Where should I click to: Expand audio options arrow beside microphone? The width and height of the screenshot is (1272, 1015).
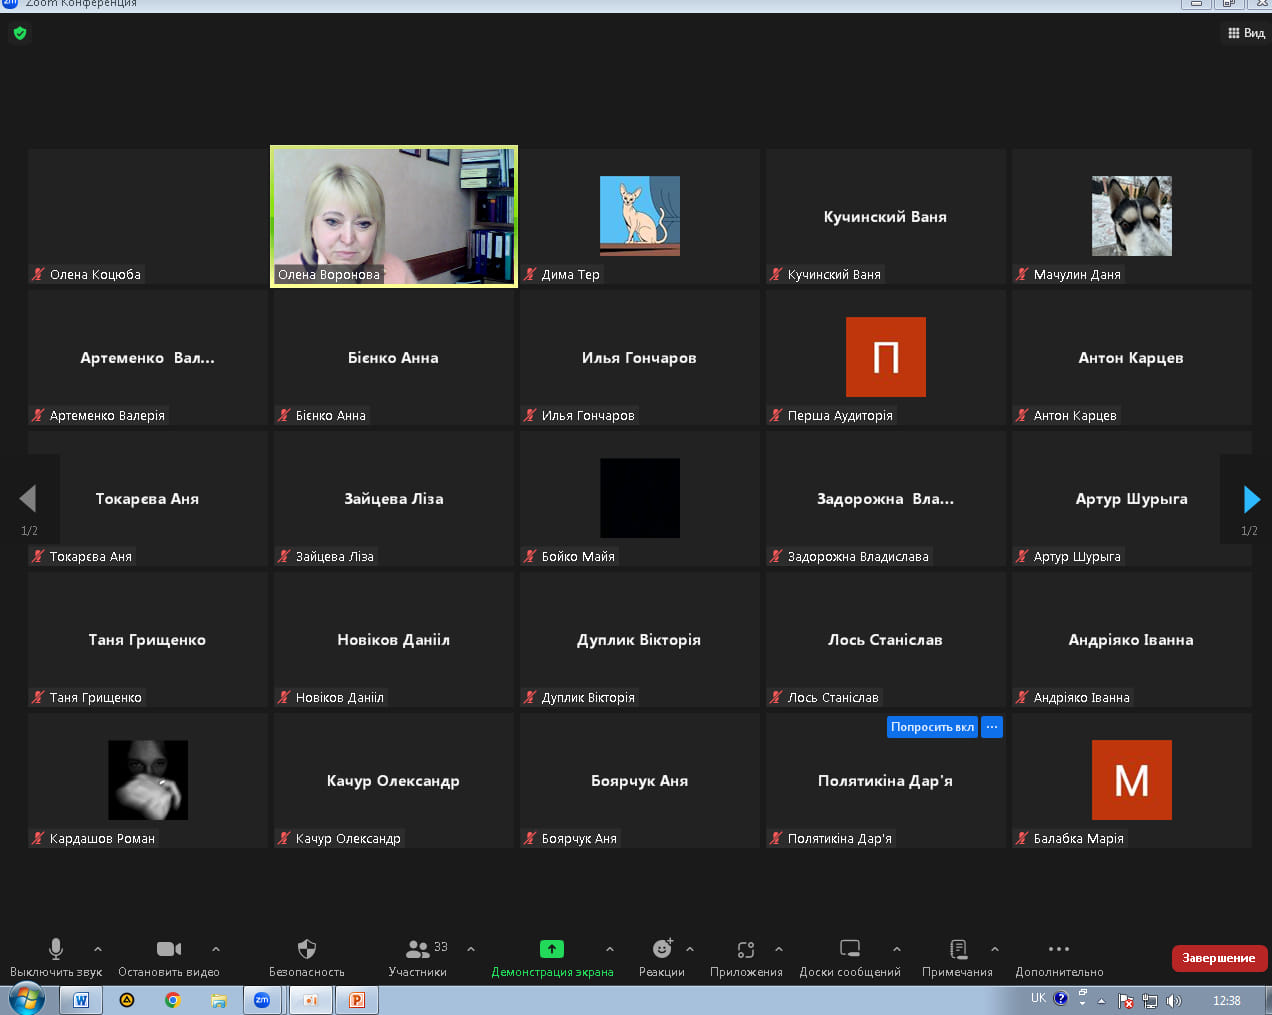click(98, 949)
